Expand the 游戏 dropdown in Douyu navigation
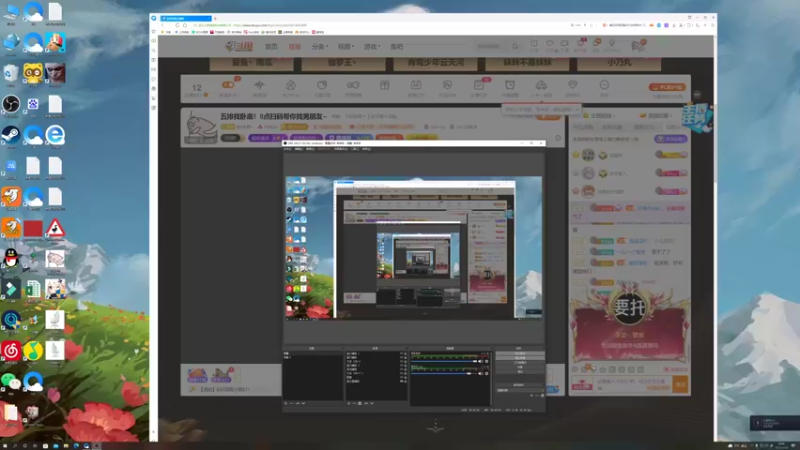The height and width of the screenshot is (450, 800). (372, 46)
